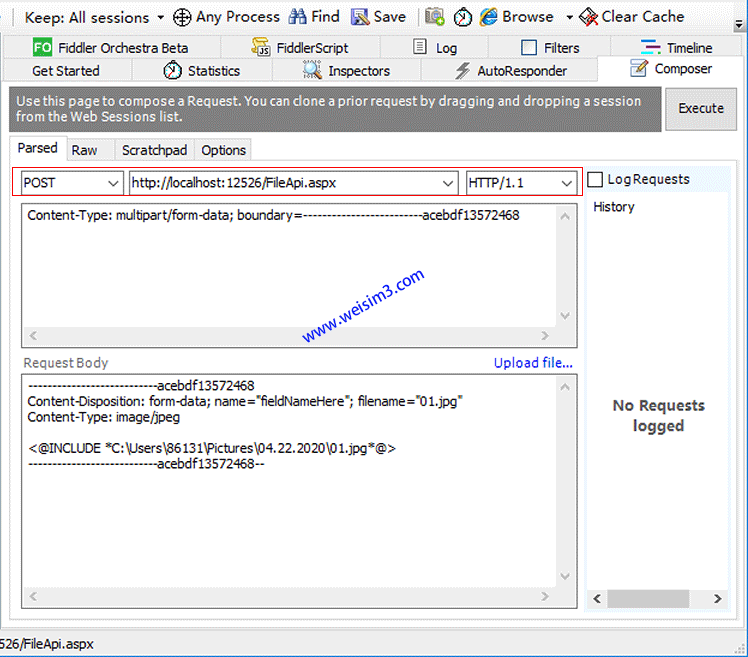Open the HTTP/1.1 version dropdown
The width and height of the screenshot is (748, 657).
click(x=521, y=183)
